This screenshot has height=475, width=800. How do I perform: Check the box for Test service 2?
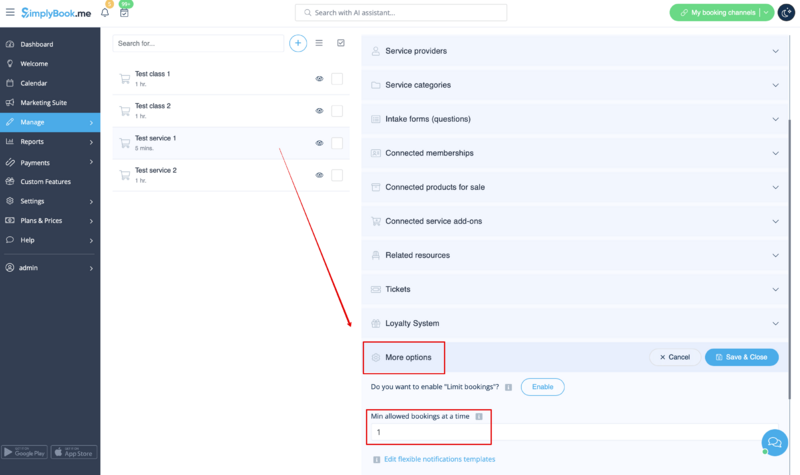click(x=337, y=175)
